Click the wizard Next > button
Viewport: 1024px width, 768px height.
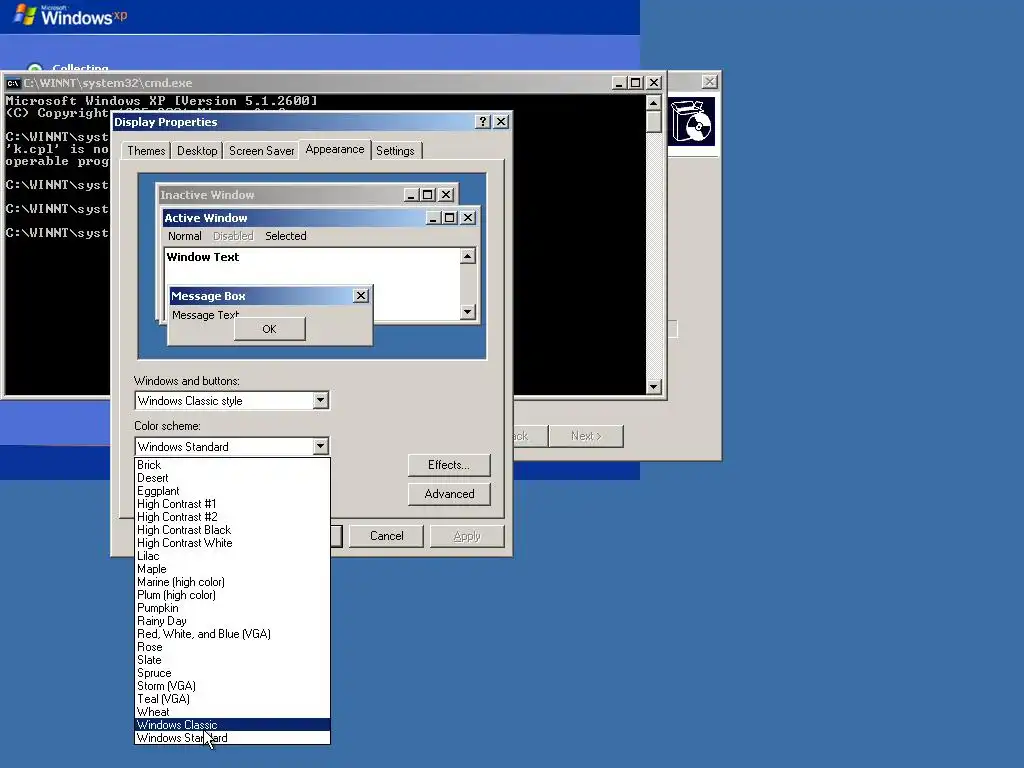586,436
